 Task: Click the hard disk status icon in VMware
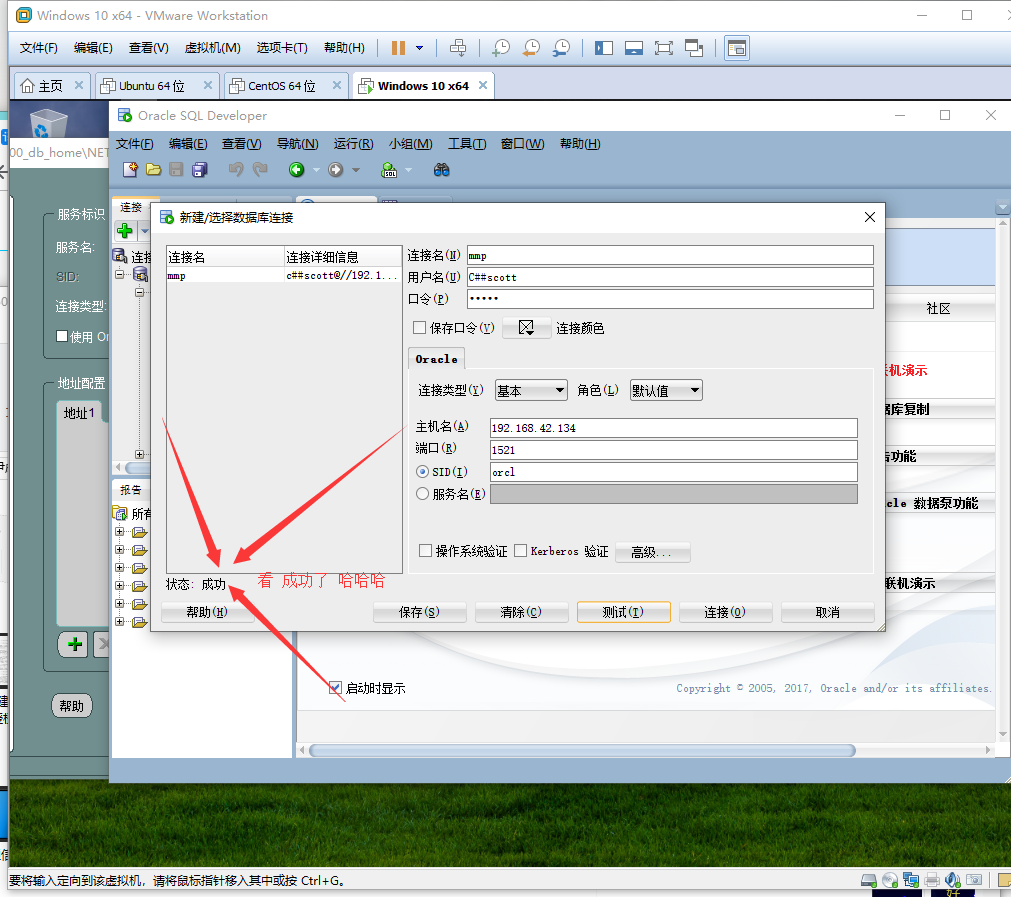tap(869, 880)
